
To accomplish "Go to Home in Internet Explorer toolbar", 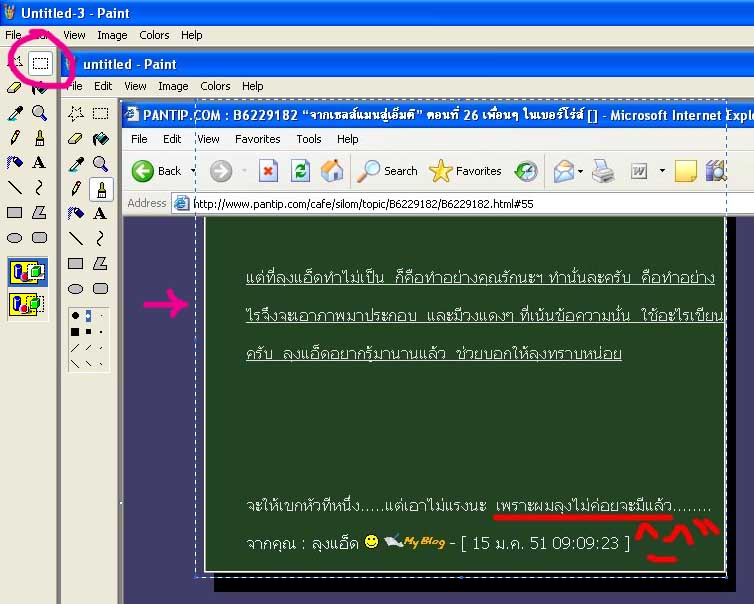I will [332, 171].
